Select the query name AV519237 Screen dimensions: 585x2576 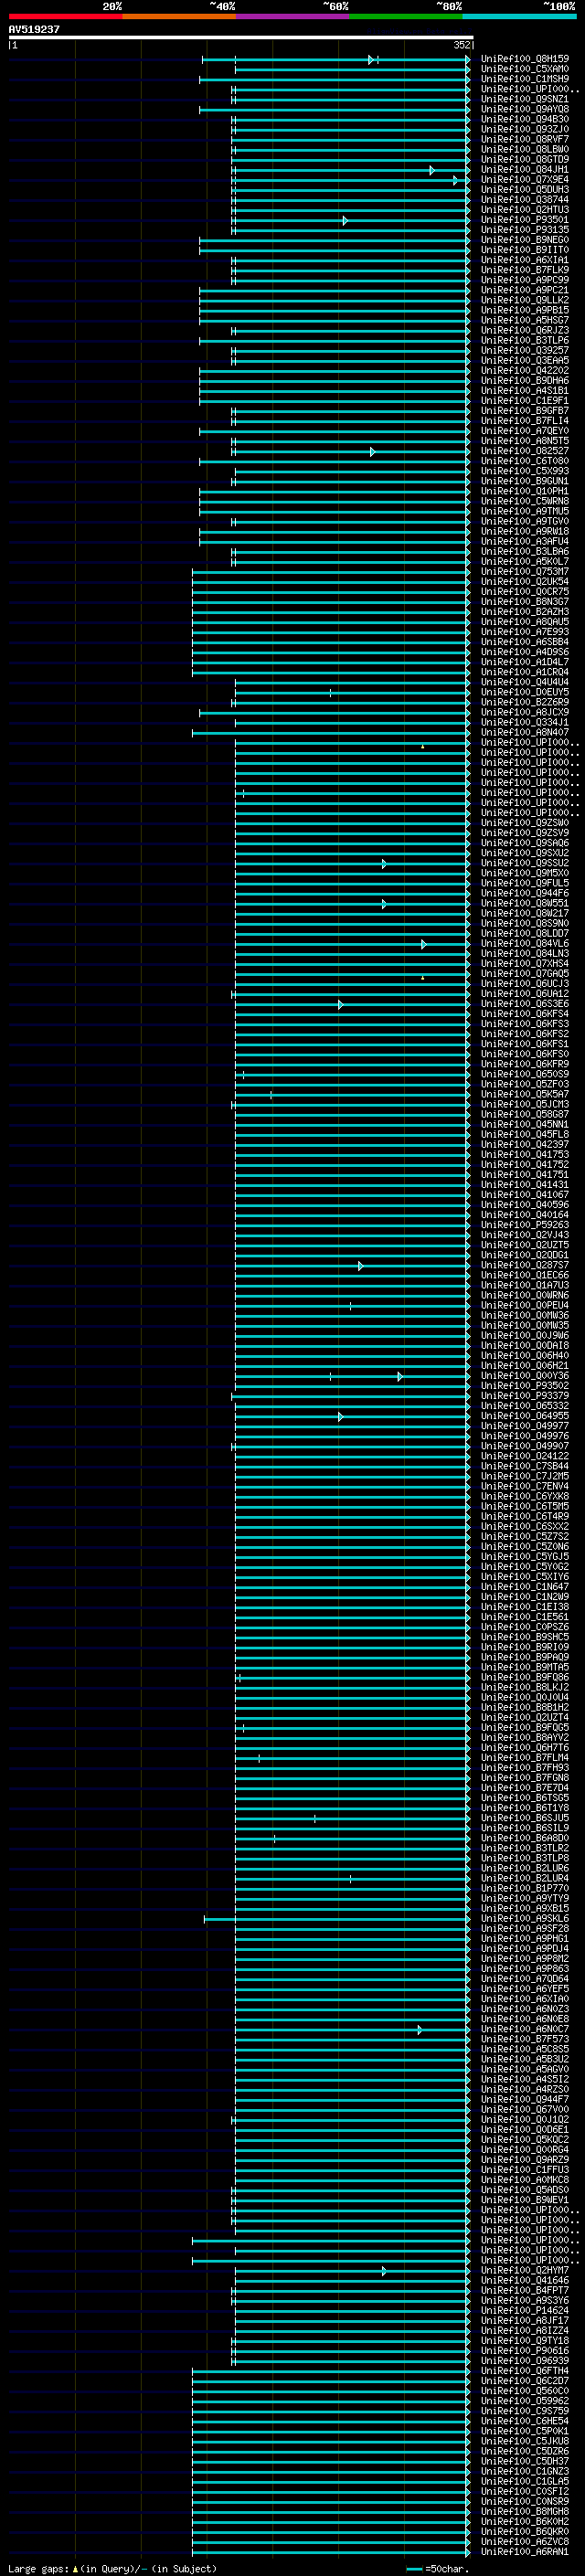pyautogui.click(x=34, y=30)
